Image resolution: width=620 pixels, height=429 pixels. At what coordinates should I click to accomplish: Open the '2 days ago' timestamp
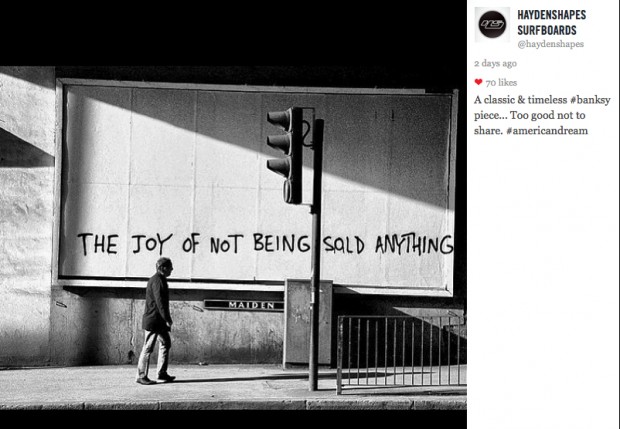497,63
